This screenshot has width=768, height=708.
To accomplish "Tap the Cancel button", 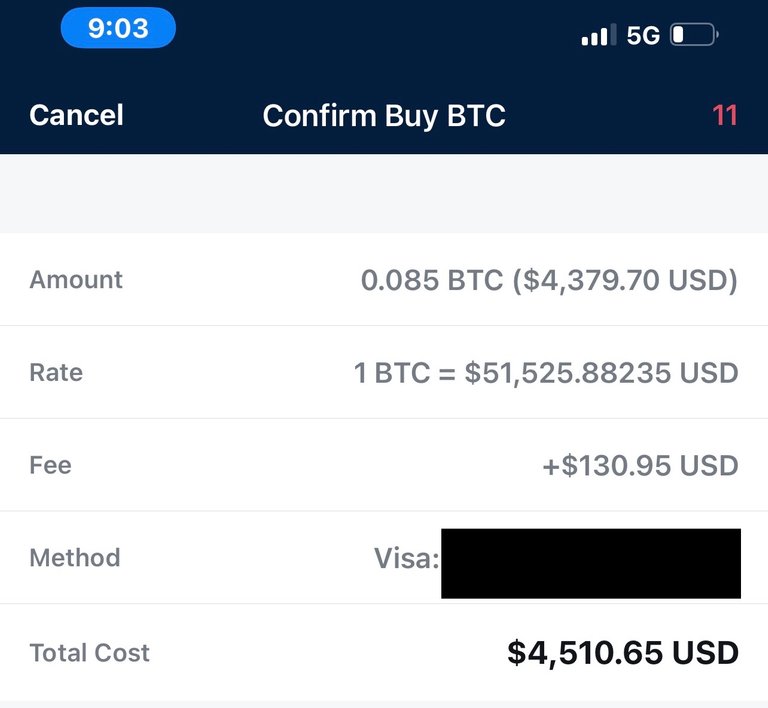I will pos(76,116).
